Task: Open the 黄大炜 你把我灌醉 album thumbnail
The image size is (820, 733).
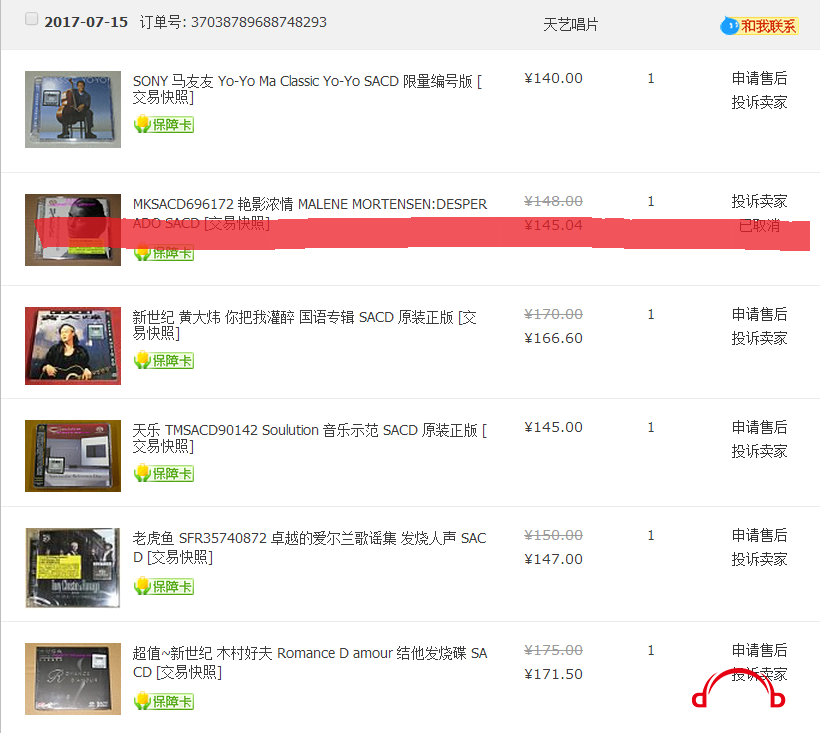Action: (x=73, y=346)
